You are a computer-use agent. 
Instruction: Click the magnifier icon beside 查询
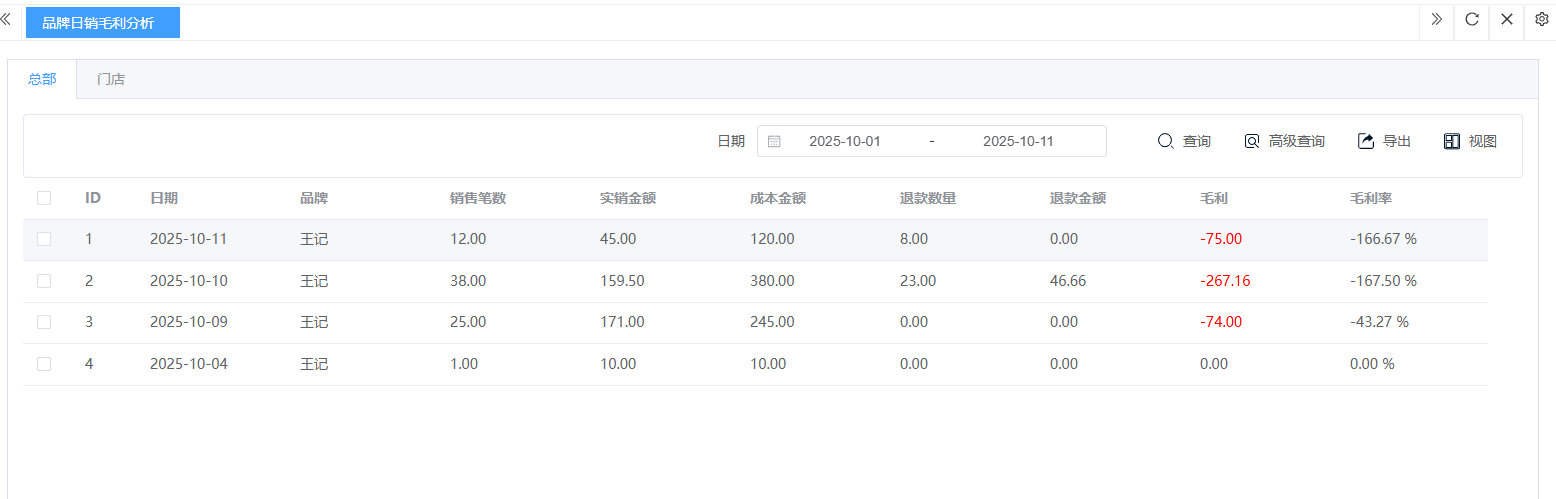[1165, 142]
